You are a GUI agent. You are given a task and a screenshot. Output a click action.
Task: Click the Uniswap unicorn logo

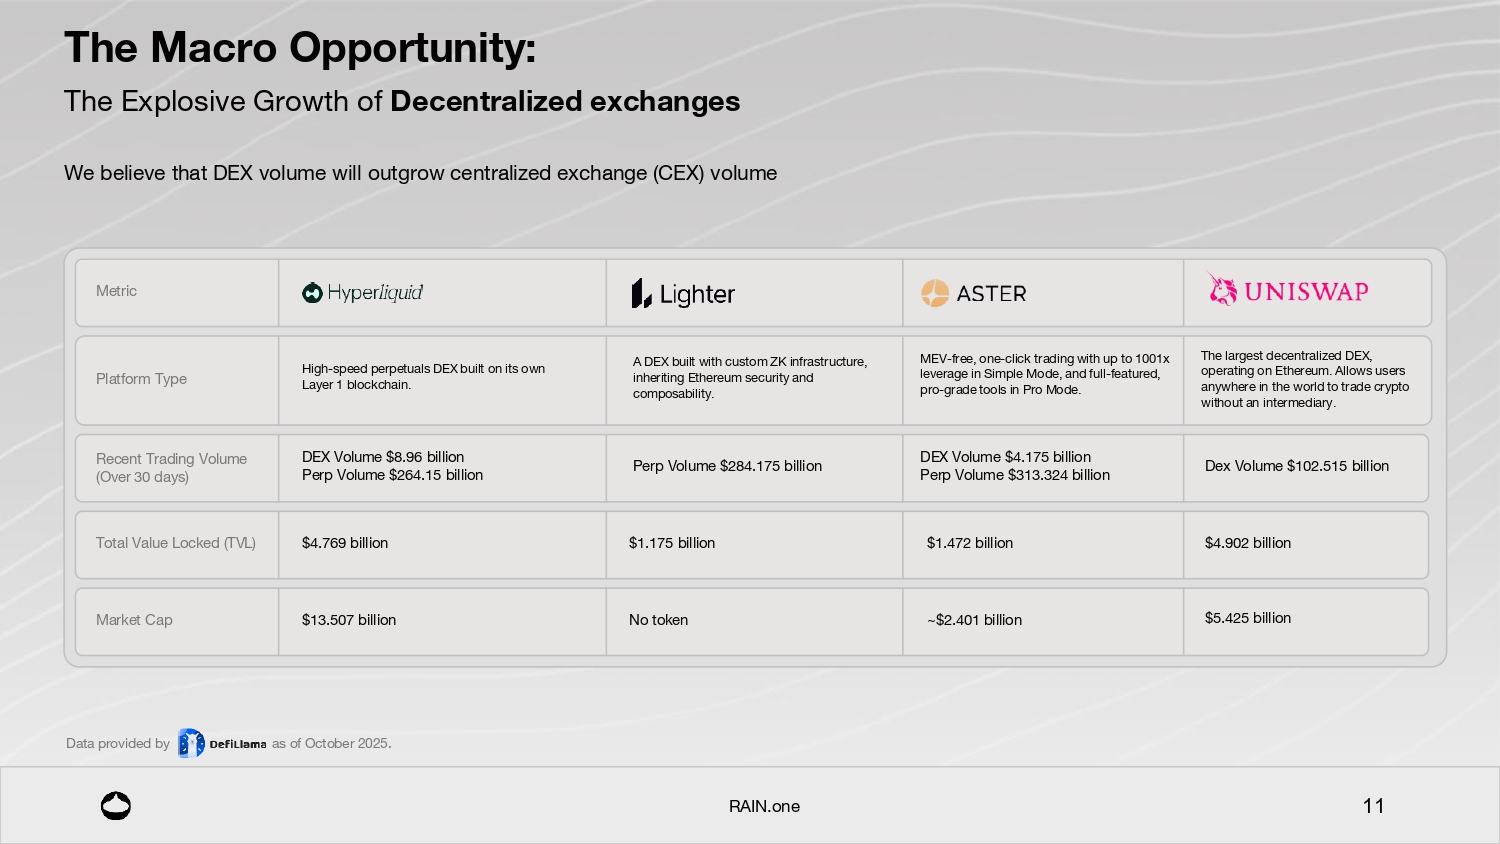tap(1222, 290)
